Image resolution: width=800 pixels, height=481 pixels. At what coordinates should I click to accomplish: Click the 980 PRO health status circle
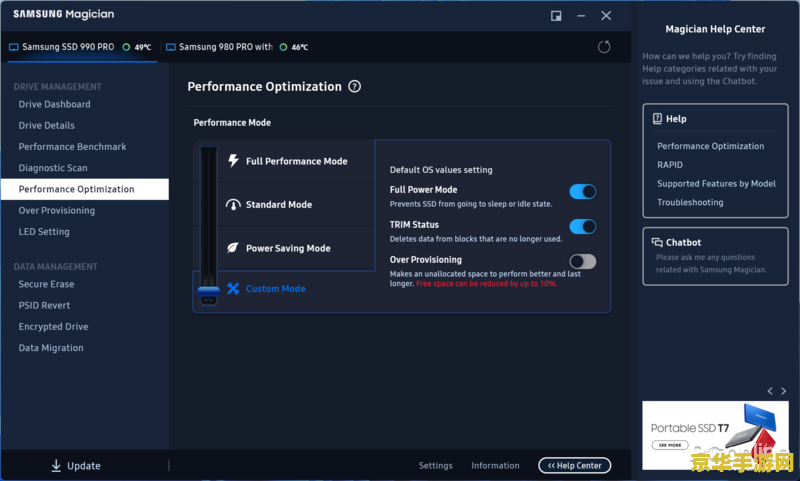pyautogui.click(x=283, y=47)
